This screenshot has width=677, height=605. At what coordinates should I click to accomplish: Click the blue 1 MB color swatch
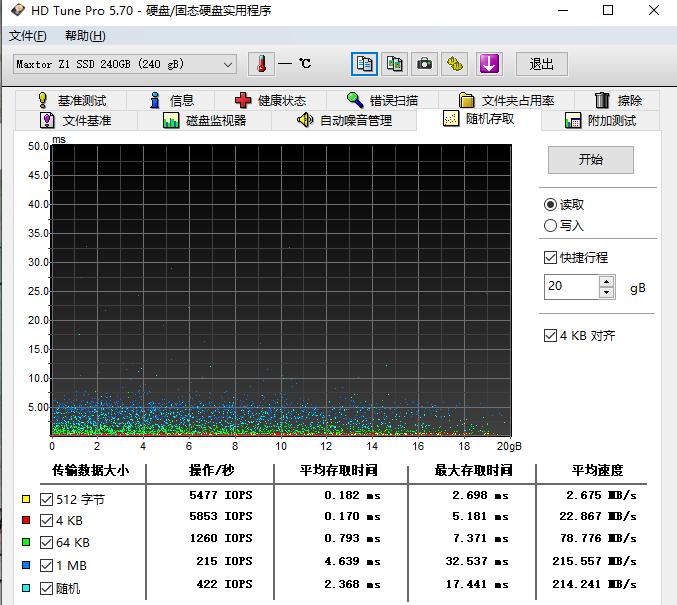click(x=26, y=565)
